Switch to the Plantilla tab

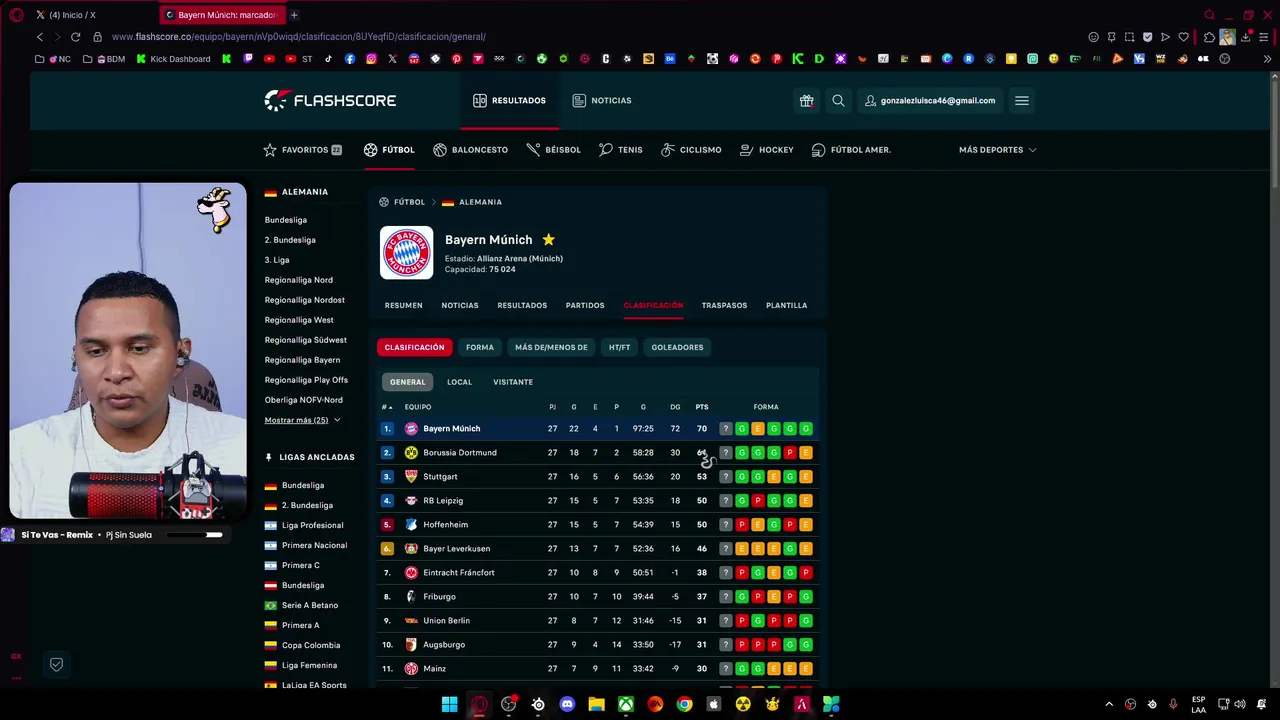[x=786, y=305]
